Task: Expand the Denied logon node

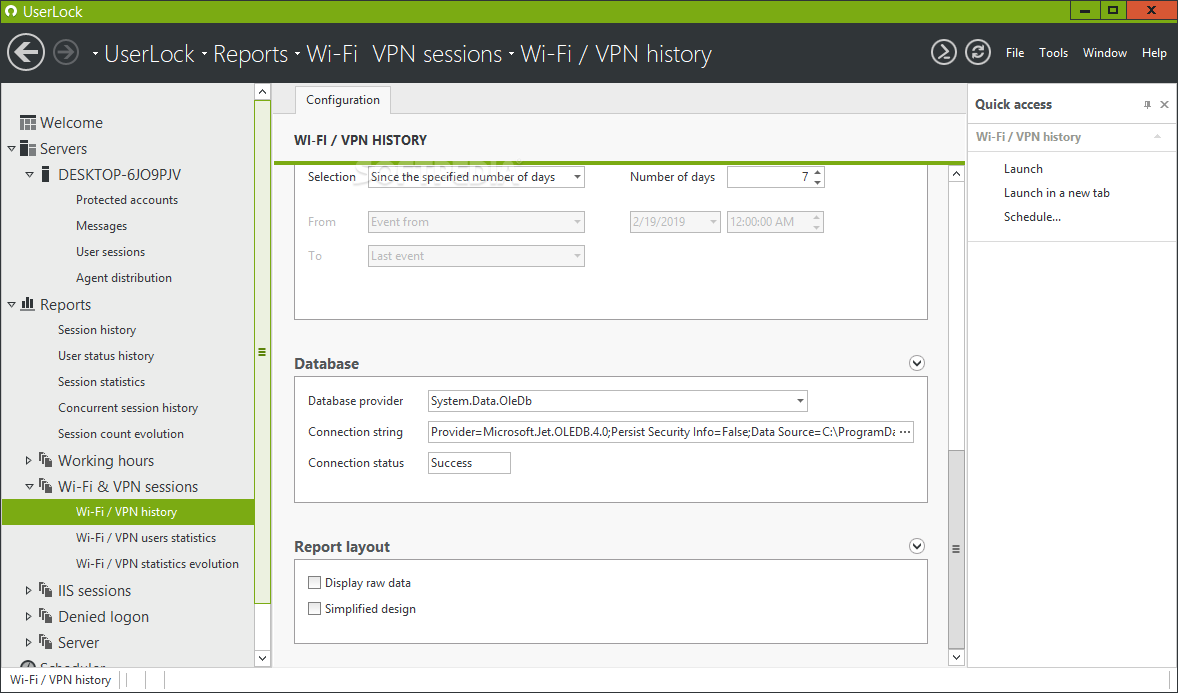Action: click(x=29, y=616)
